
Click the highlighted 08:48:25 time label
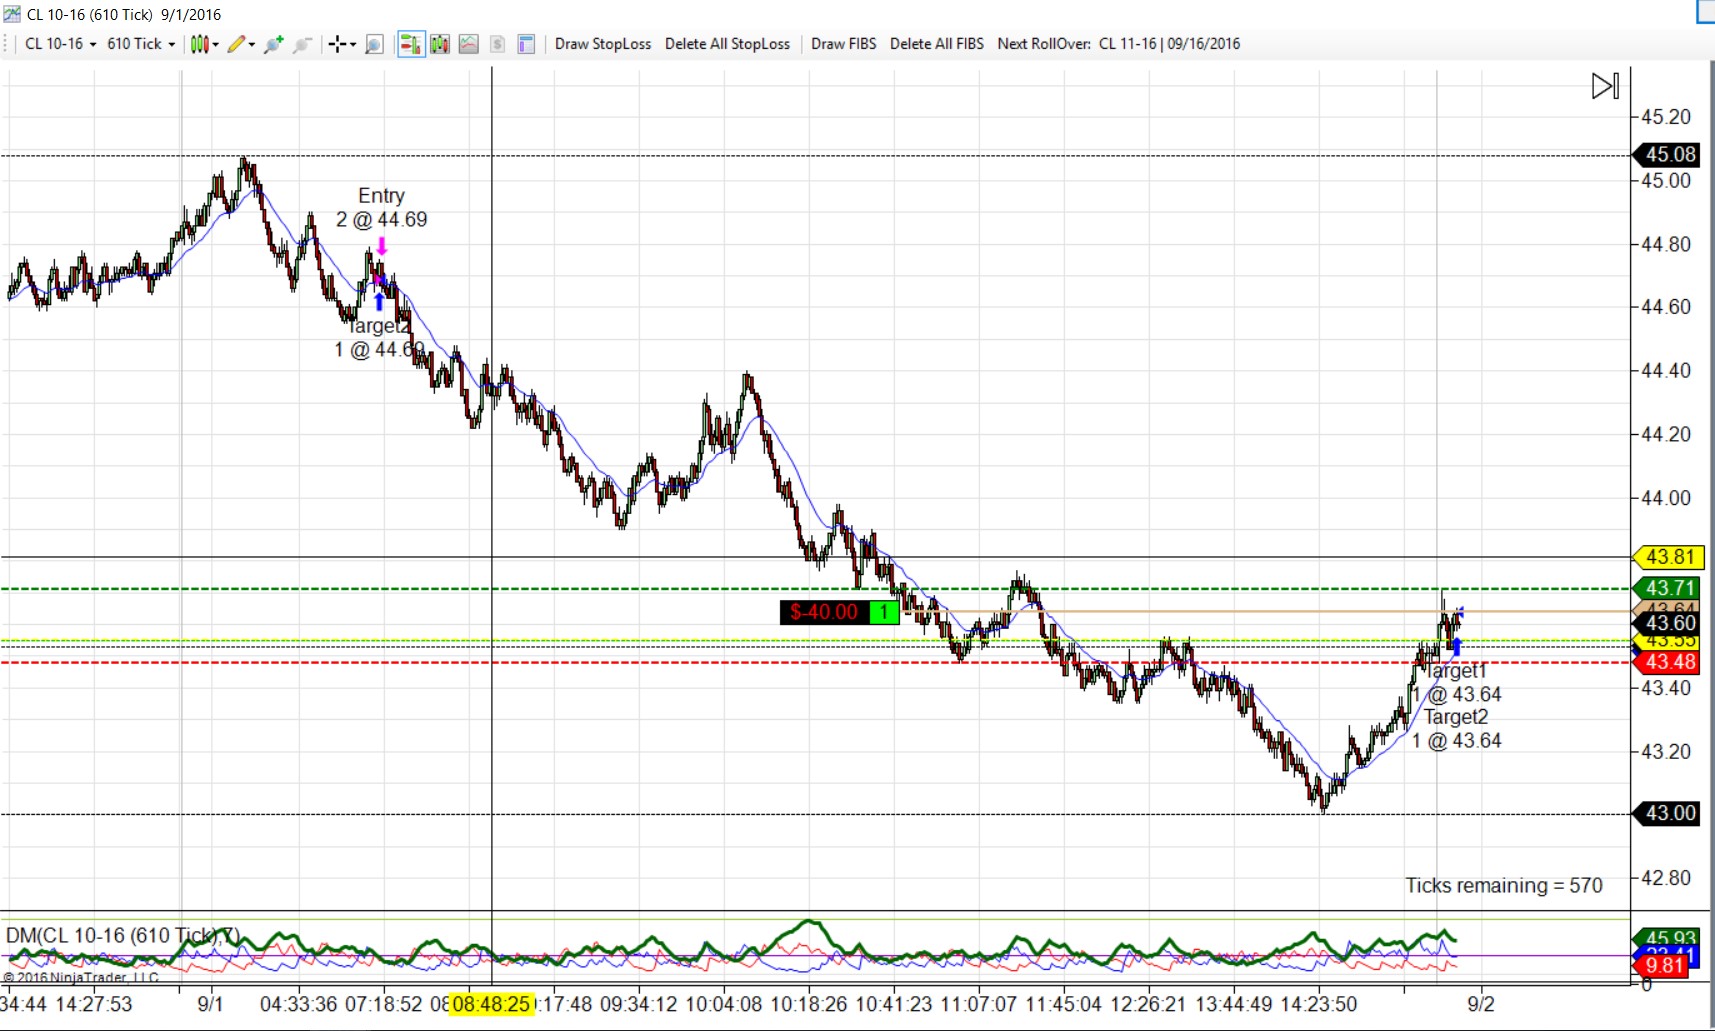click(x=491, y=1004)
